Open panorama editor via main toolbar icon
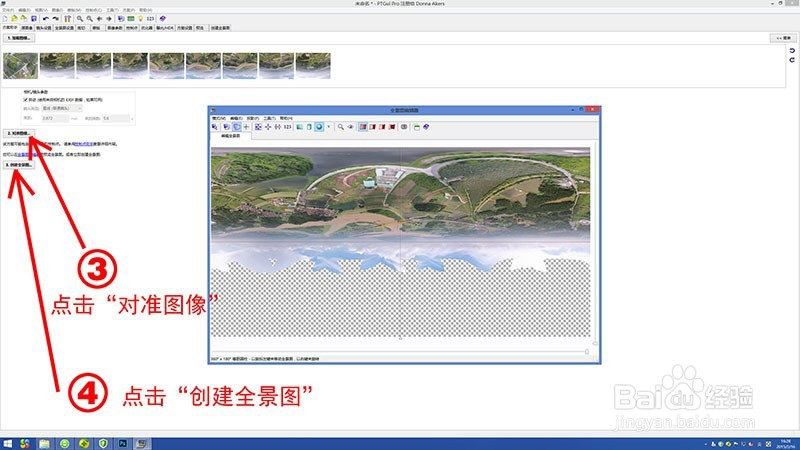800x450 pixels. point(121,18)
